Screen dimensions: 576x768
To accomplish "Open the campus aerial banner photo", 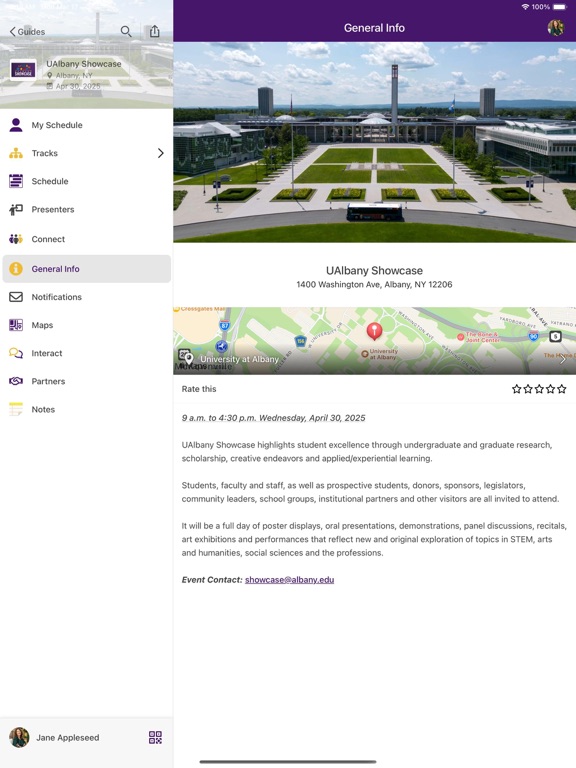I will [375, 142].
